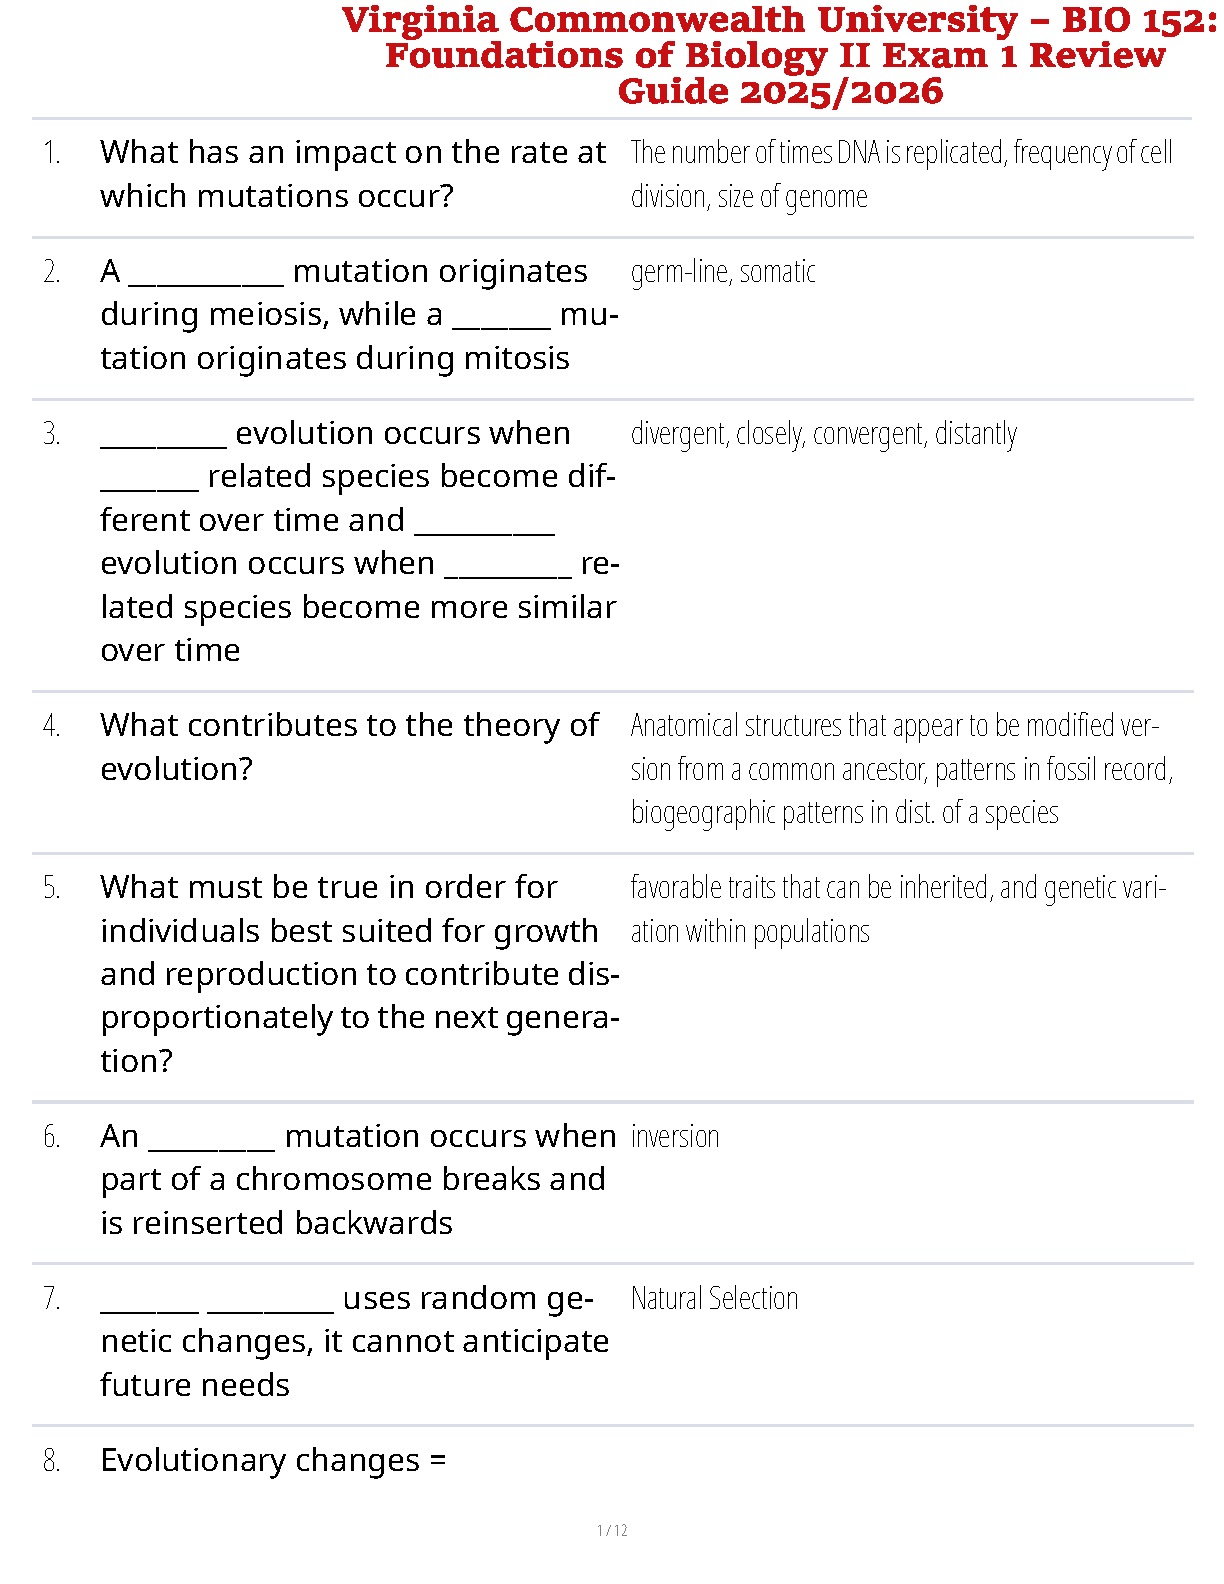Click question 2 about meiosis and mitosis mutations
1224x1584 pixels.
coord(358,314)
